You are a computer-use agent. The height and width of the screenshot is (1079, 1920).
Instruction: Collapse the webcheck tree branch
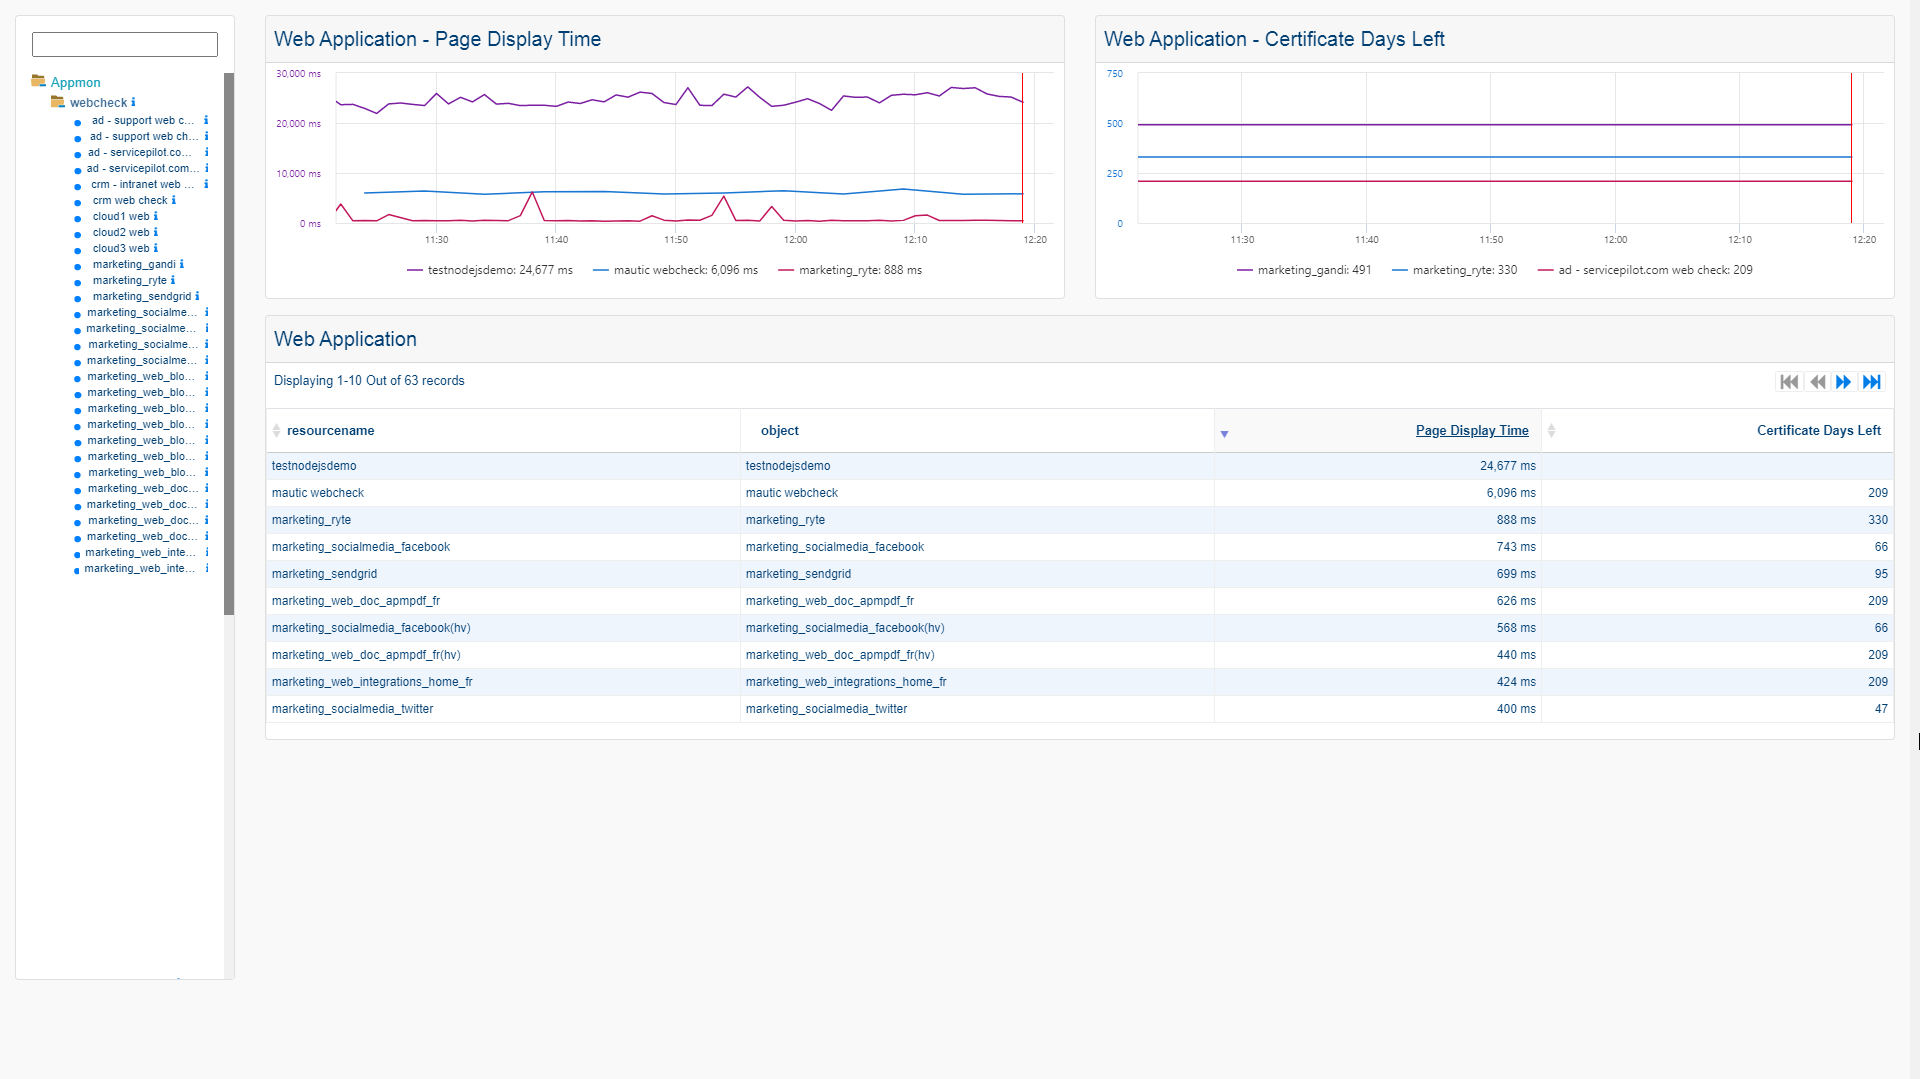[x=56, y=102]
